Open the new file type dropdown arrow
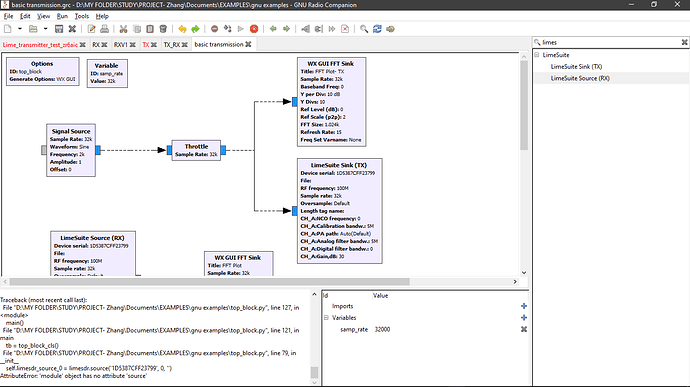 (19, 29)
